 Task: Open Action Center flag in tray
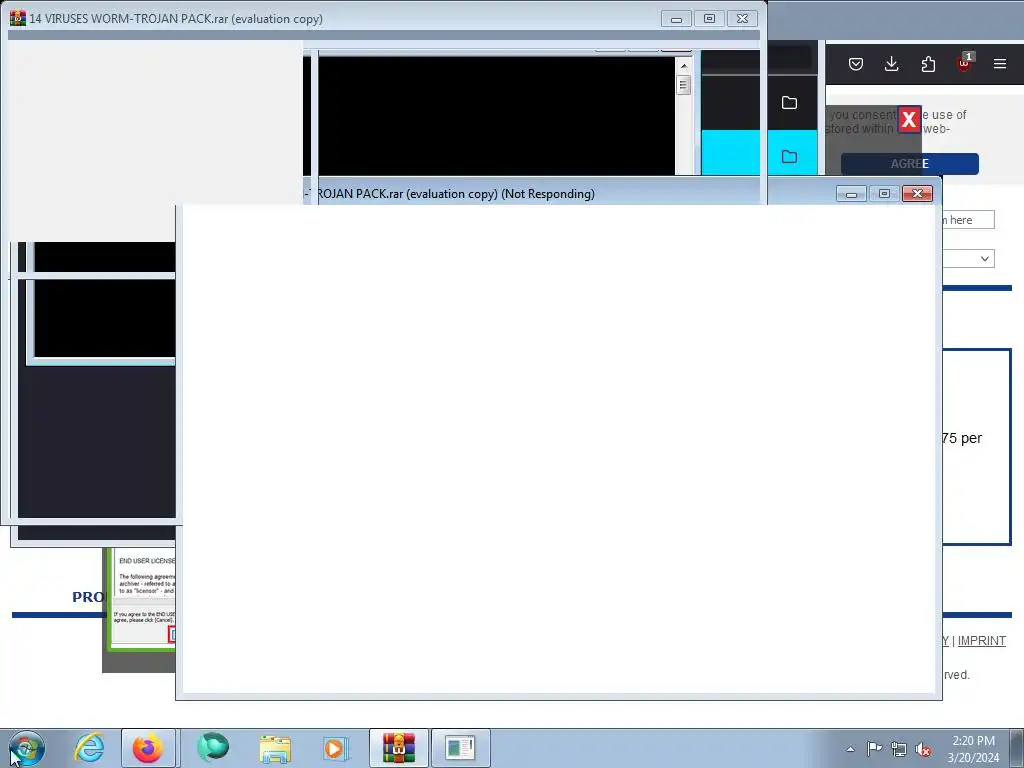(874, 749)
